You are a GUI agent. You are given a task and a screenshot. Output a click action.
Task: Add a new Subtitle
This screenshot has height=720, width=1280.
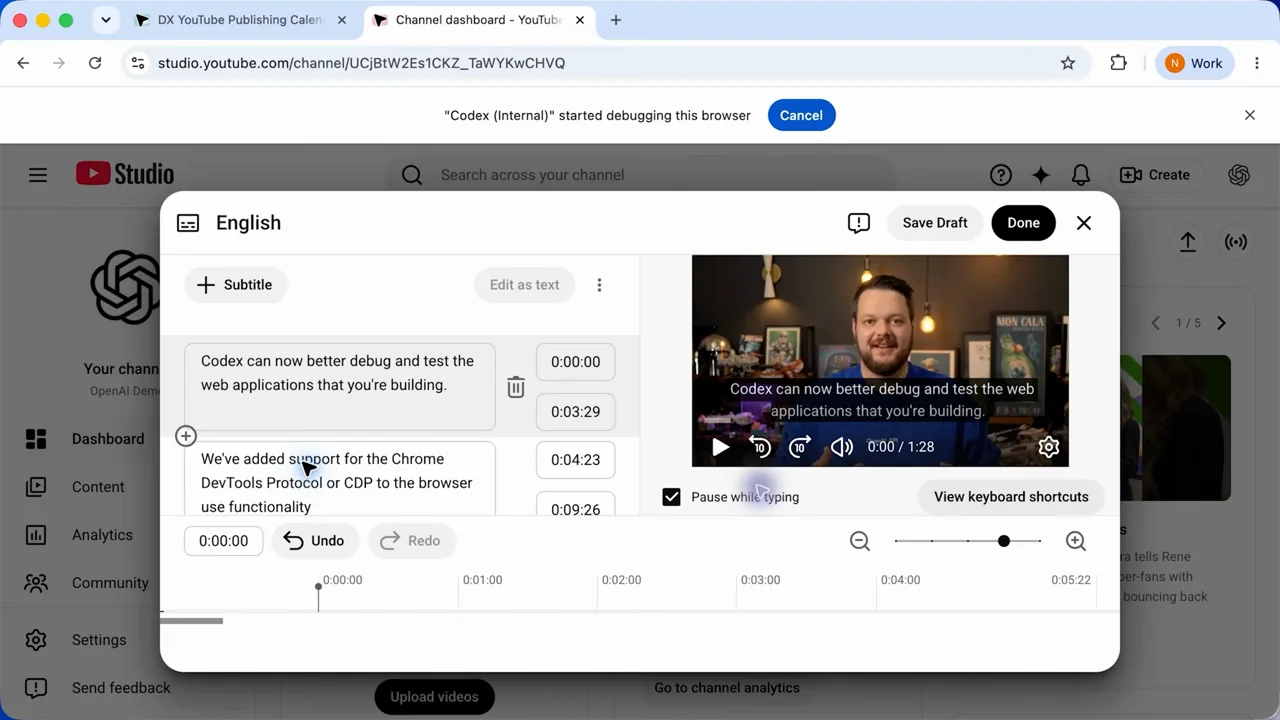[x=235, y=285]
